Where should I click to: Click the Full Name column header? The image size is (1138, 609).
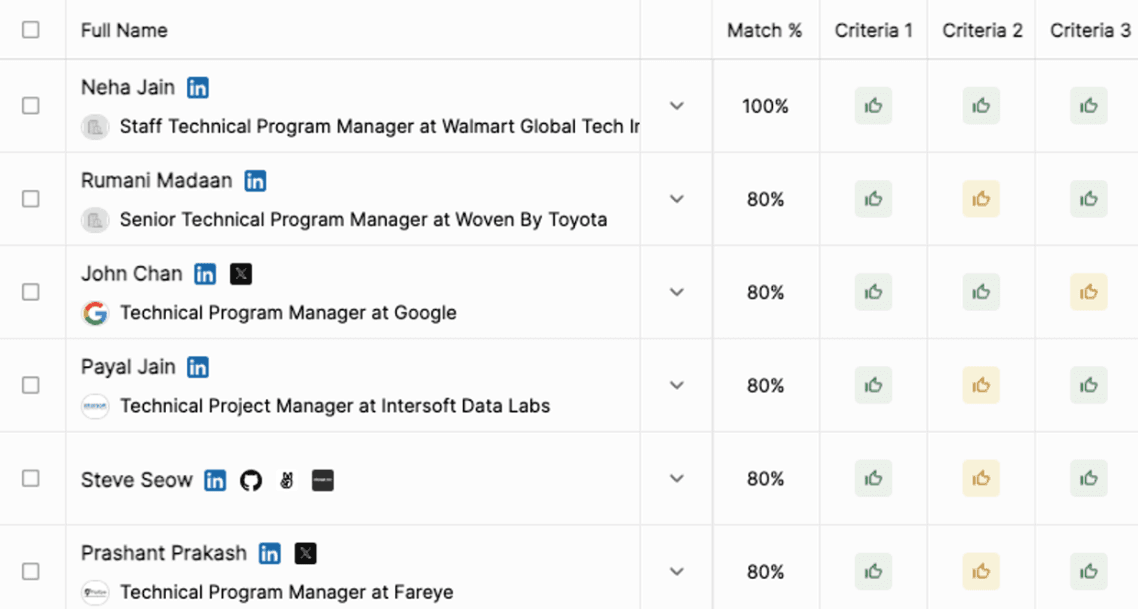(x=124, y=30)
